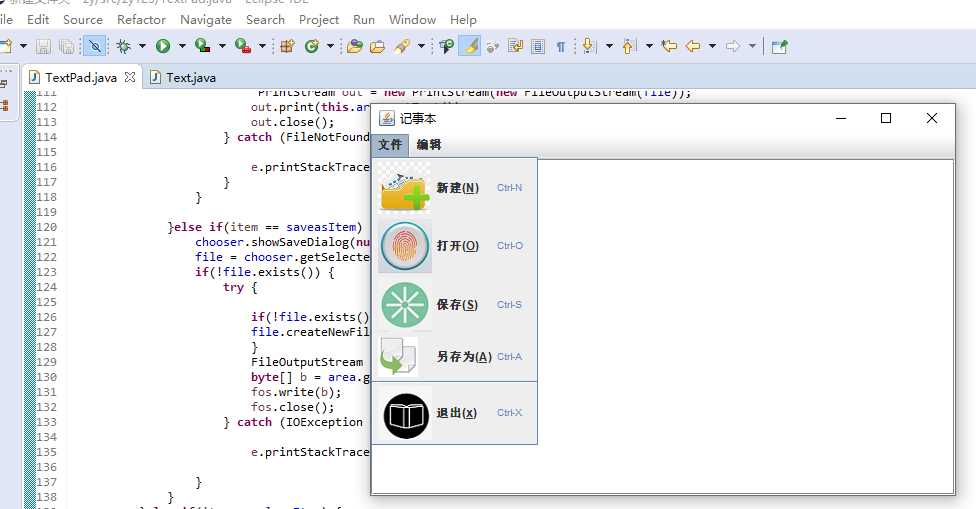Open the External Tools dropdown arrow
Screen dimensions: 976x509
262,46
